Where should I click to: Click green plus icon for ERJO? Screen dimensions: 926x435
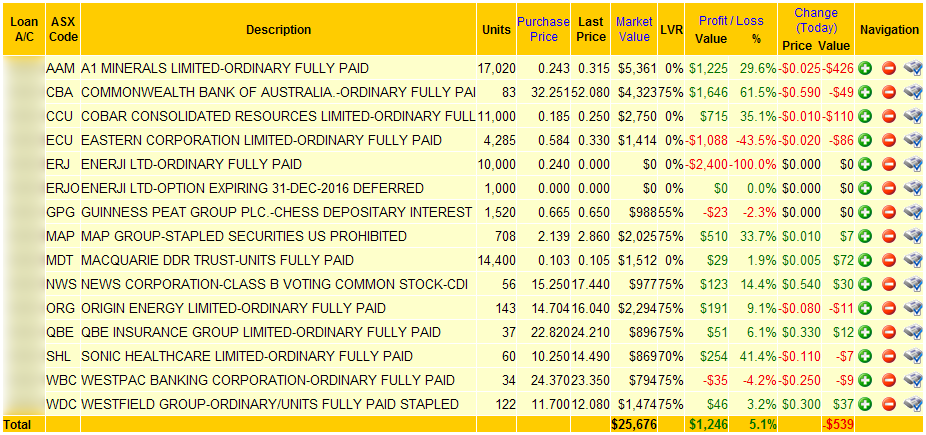pyautogui.click(x=866, y=188)
